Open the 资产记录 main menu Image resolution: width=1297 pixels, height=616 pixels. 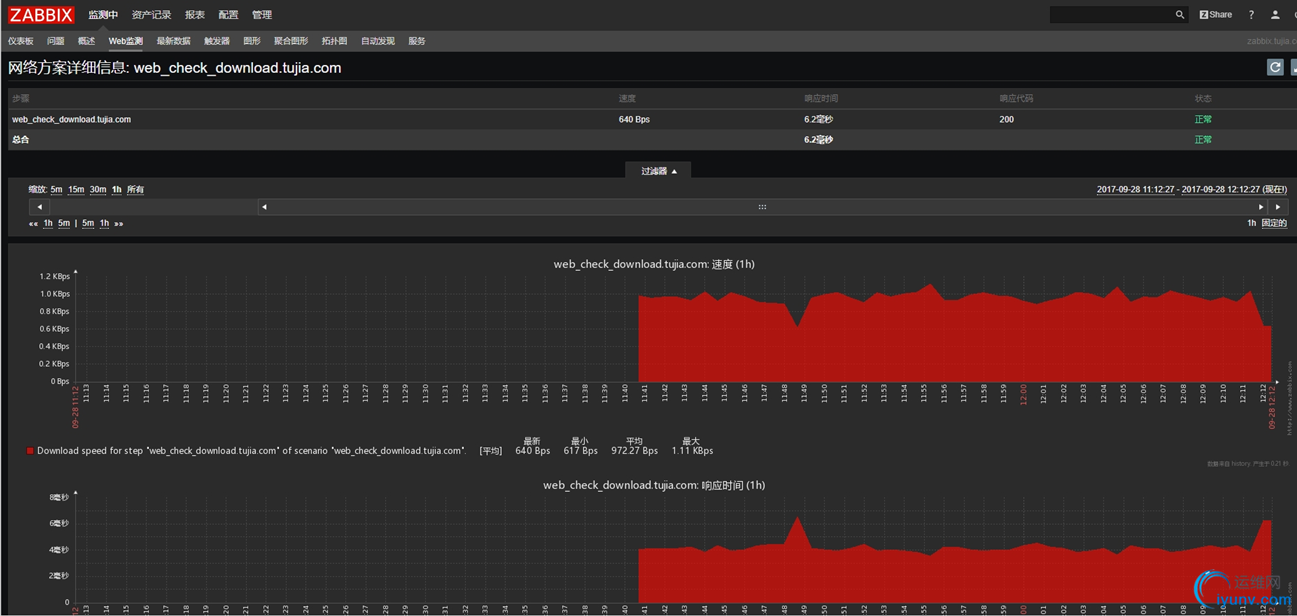[x=151, y=15]
